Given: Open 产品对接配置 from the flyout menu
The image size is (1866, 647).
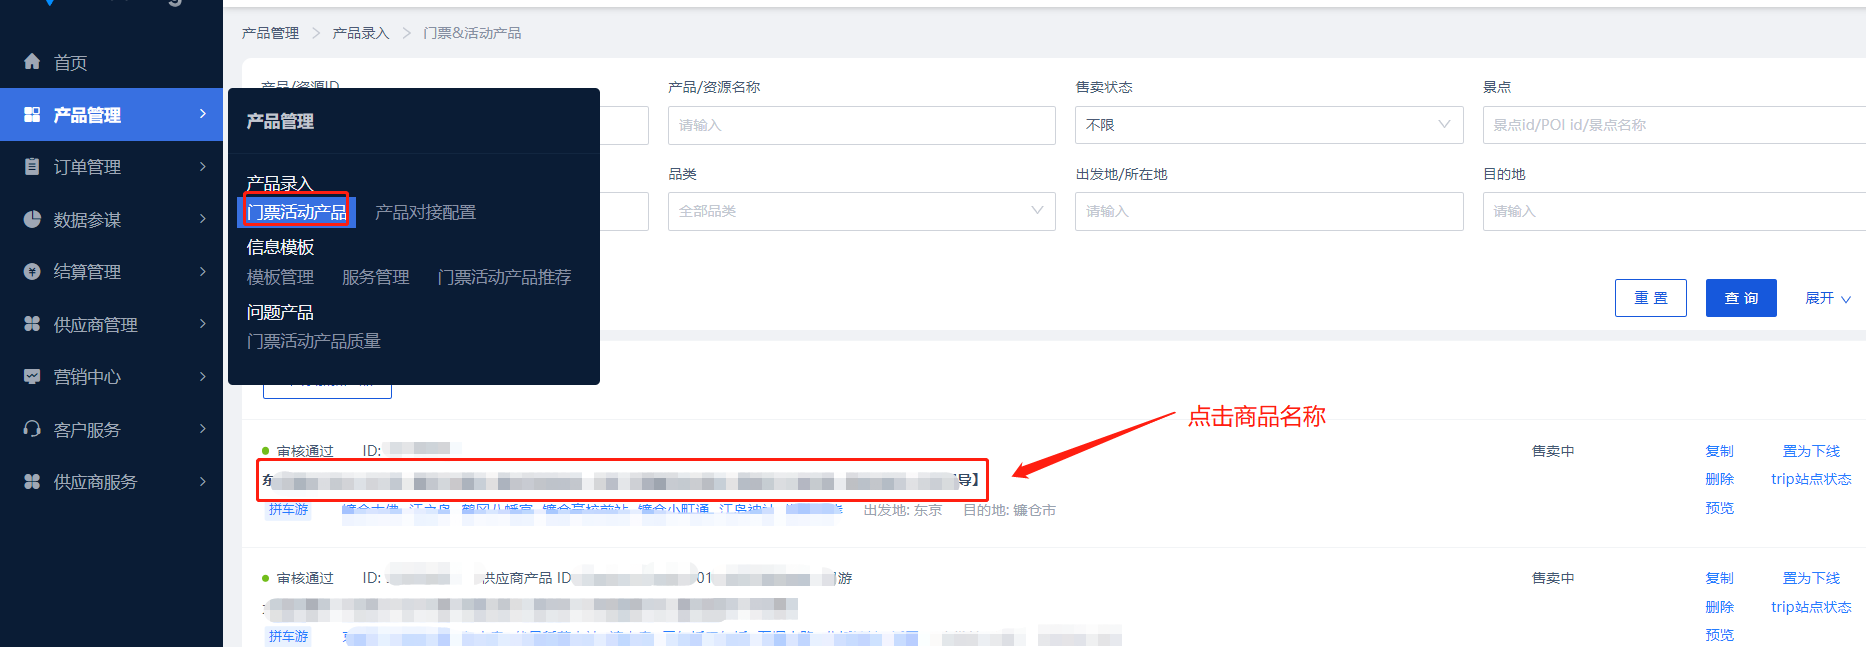Looking at the screenshot, I should [x=425, y=212].
